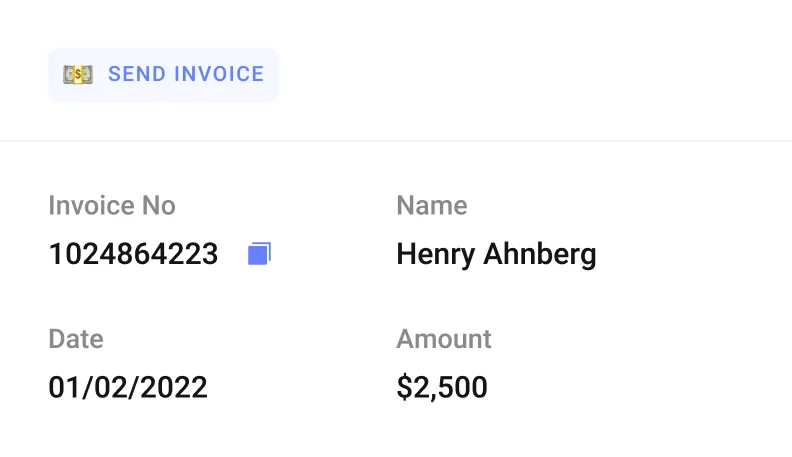The image size is (792, 457).
Task: Click the Name field label
Action: pos(432,206)
